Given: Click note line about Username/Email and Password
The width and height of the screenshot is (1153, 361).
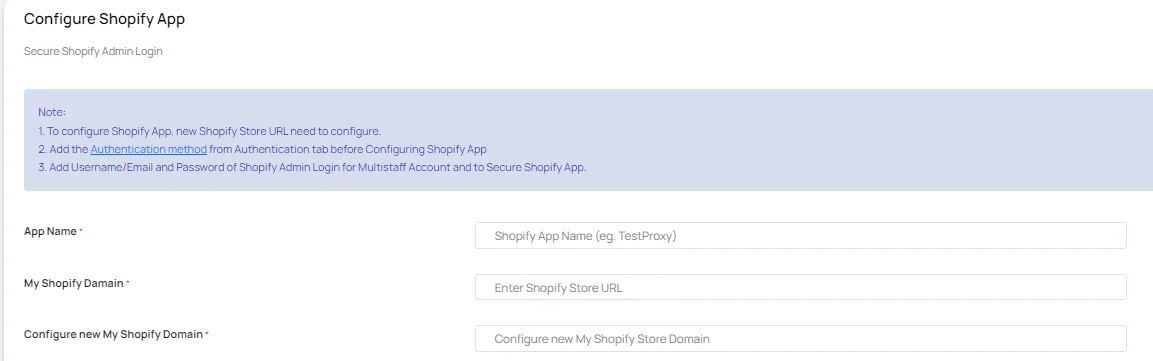Looking at the screenshot, I should point(312,167).
